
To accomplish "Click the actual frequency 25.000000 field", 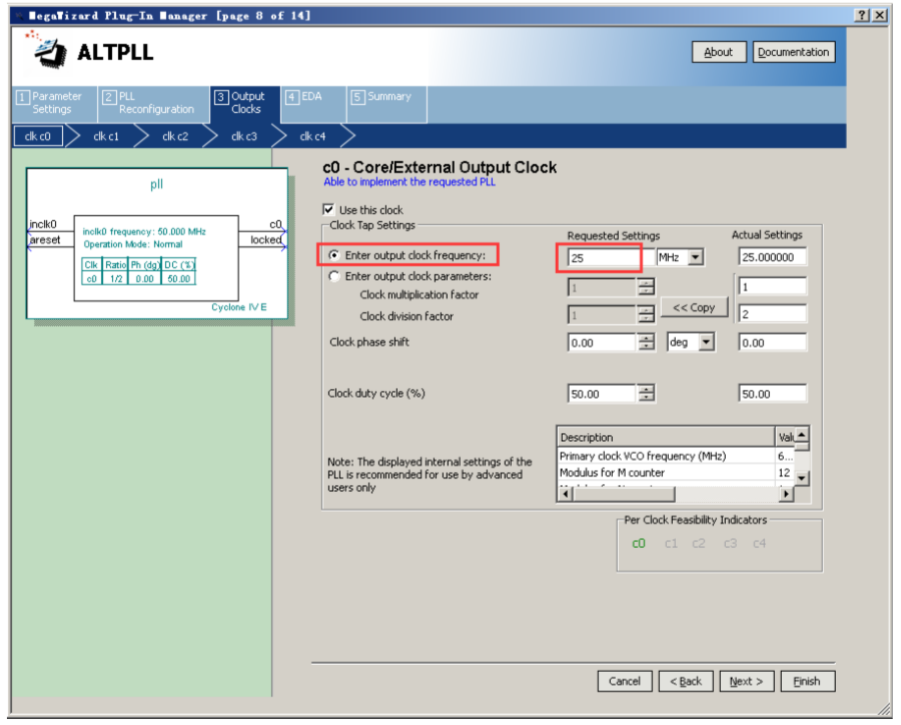I will coord(772,257).
